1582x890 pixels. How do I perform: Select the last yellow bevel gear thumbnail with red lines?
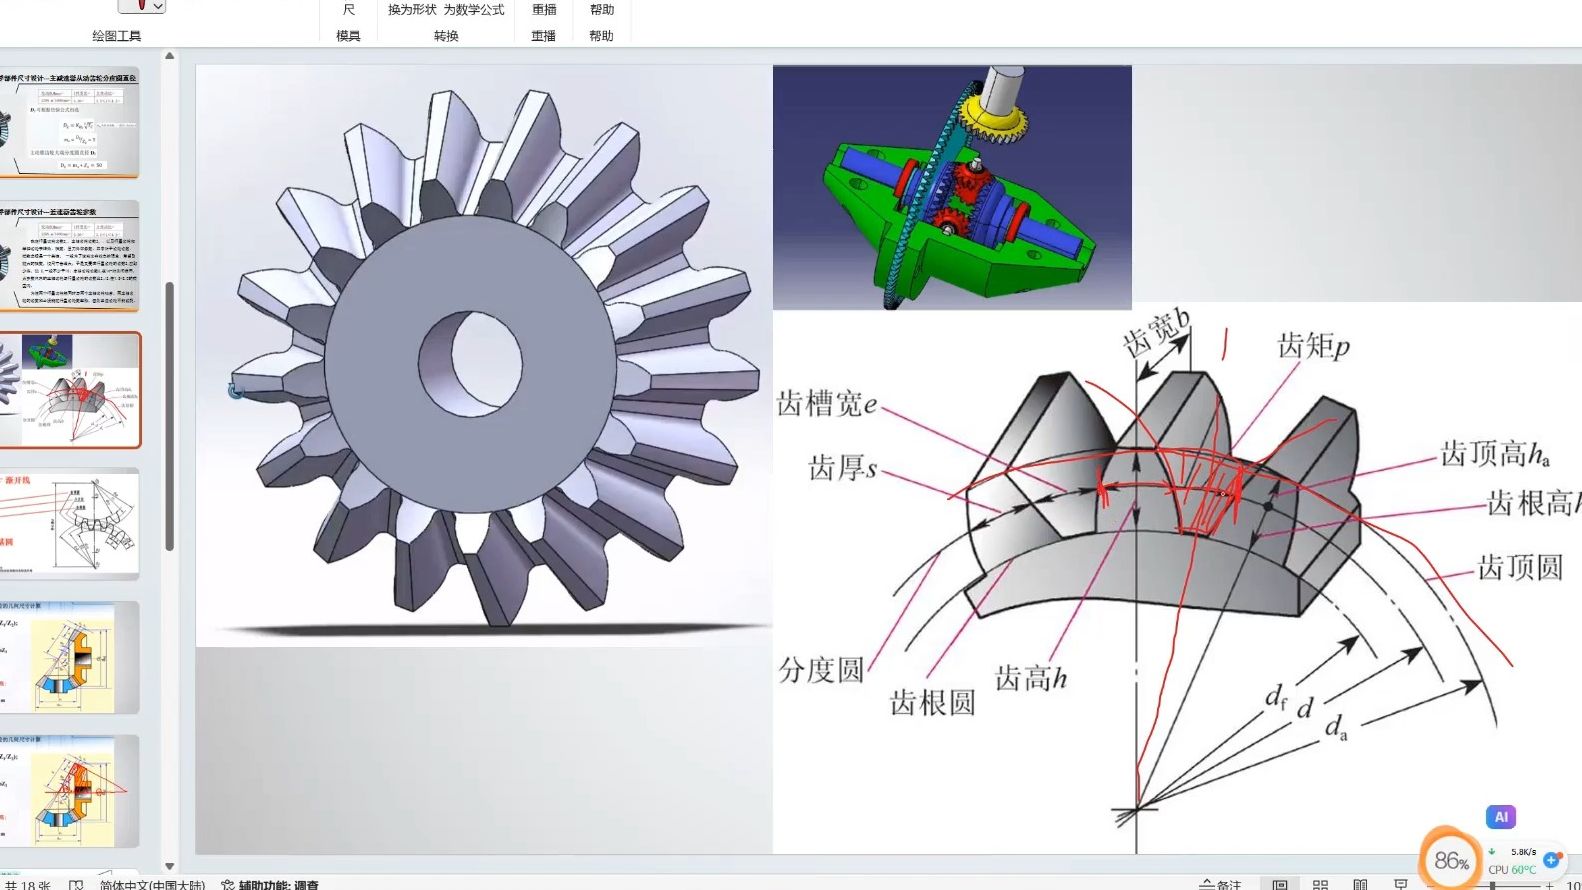coord(68,791)
